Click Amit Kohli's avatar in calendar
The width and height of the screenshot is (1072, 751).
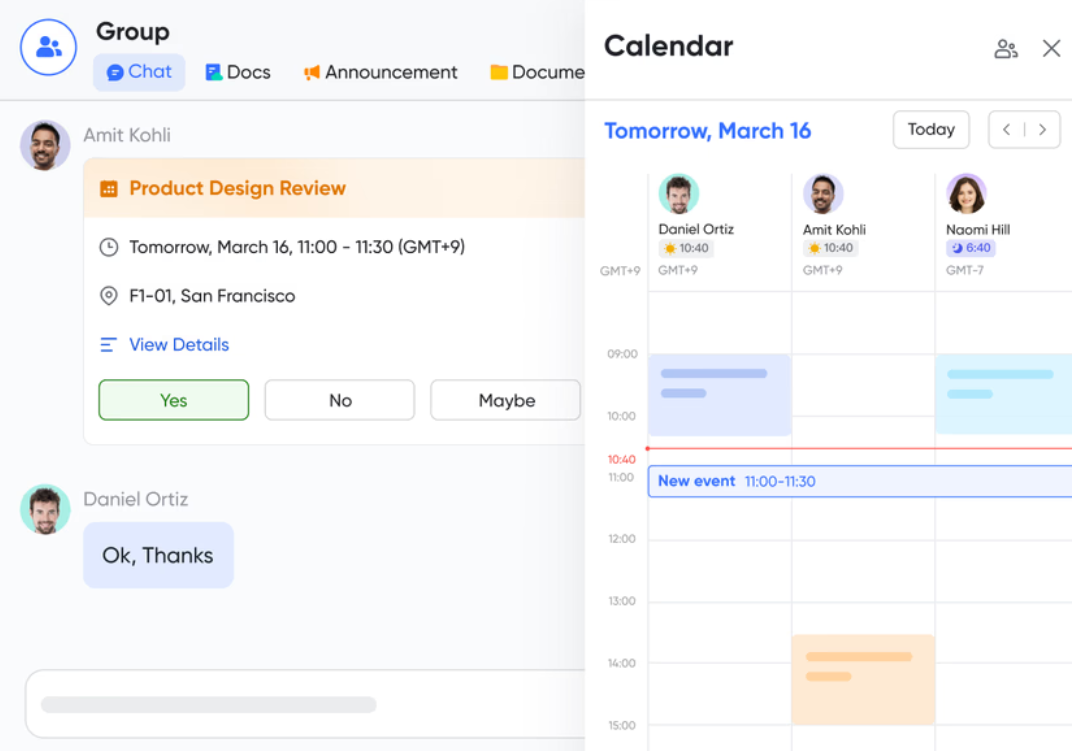pos(822,194)
